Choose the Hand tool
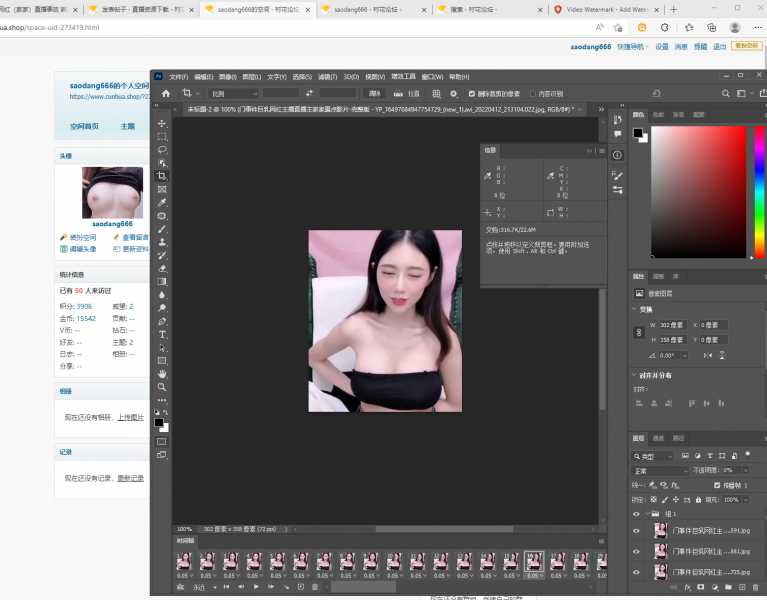Screen dimensions: 767x600 pos(162,373)
